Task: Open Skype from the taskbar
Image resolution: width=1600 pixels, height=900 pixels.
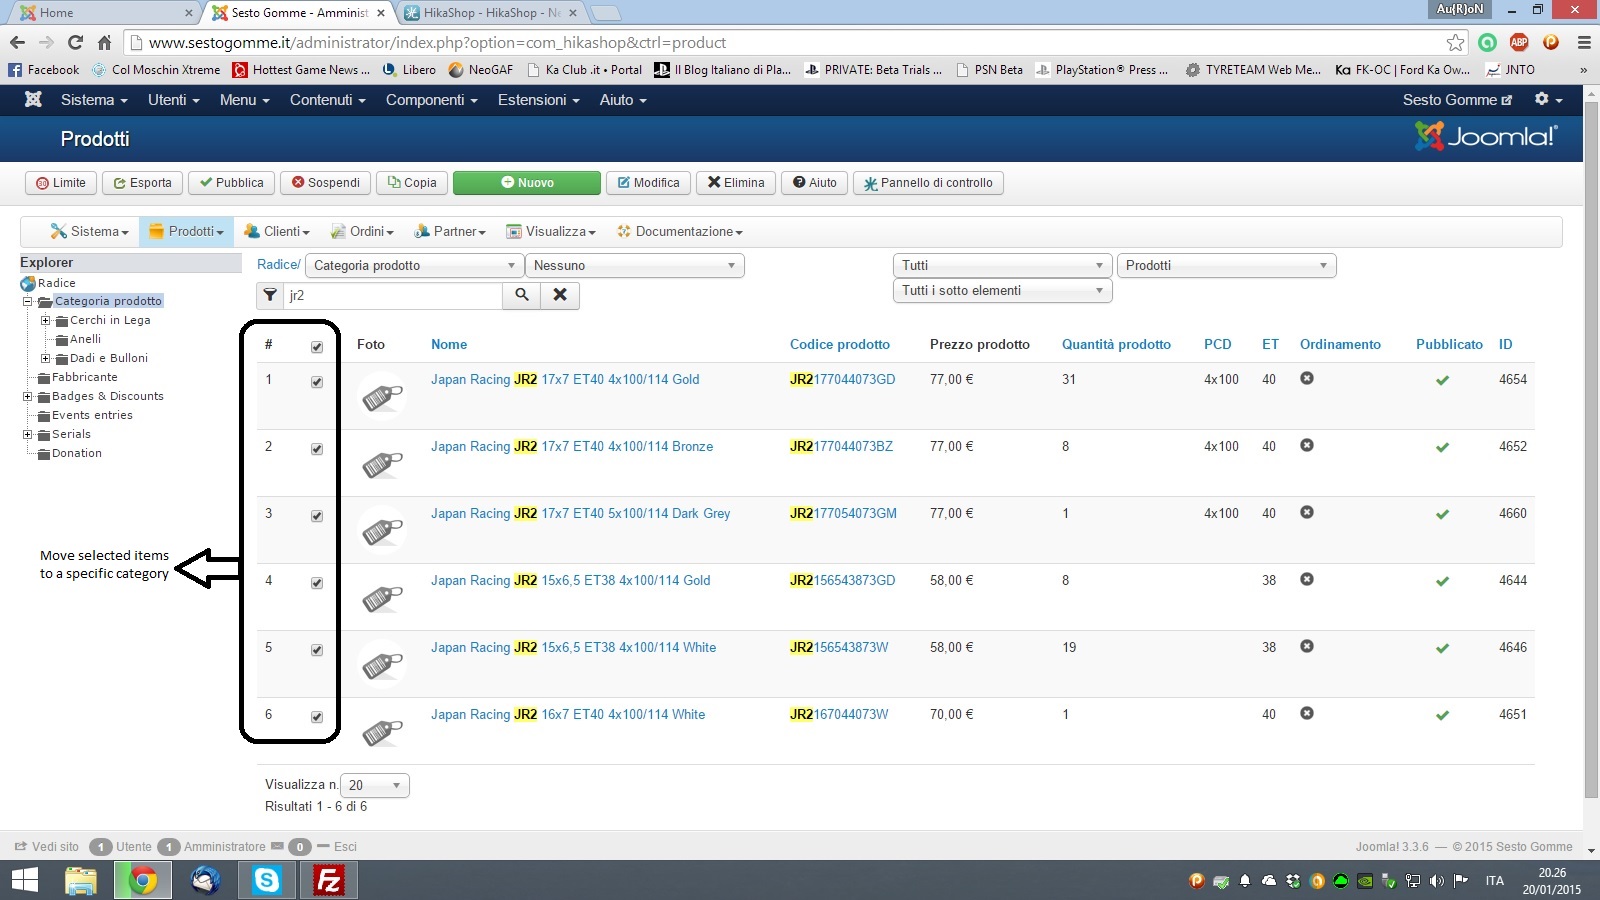Action: 267,880
